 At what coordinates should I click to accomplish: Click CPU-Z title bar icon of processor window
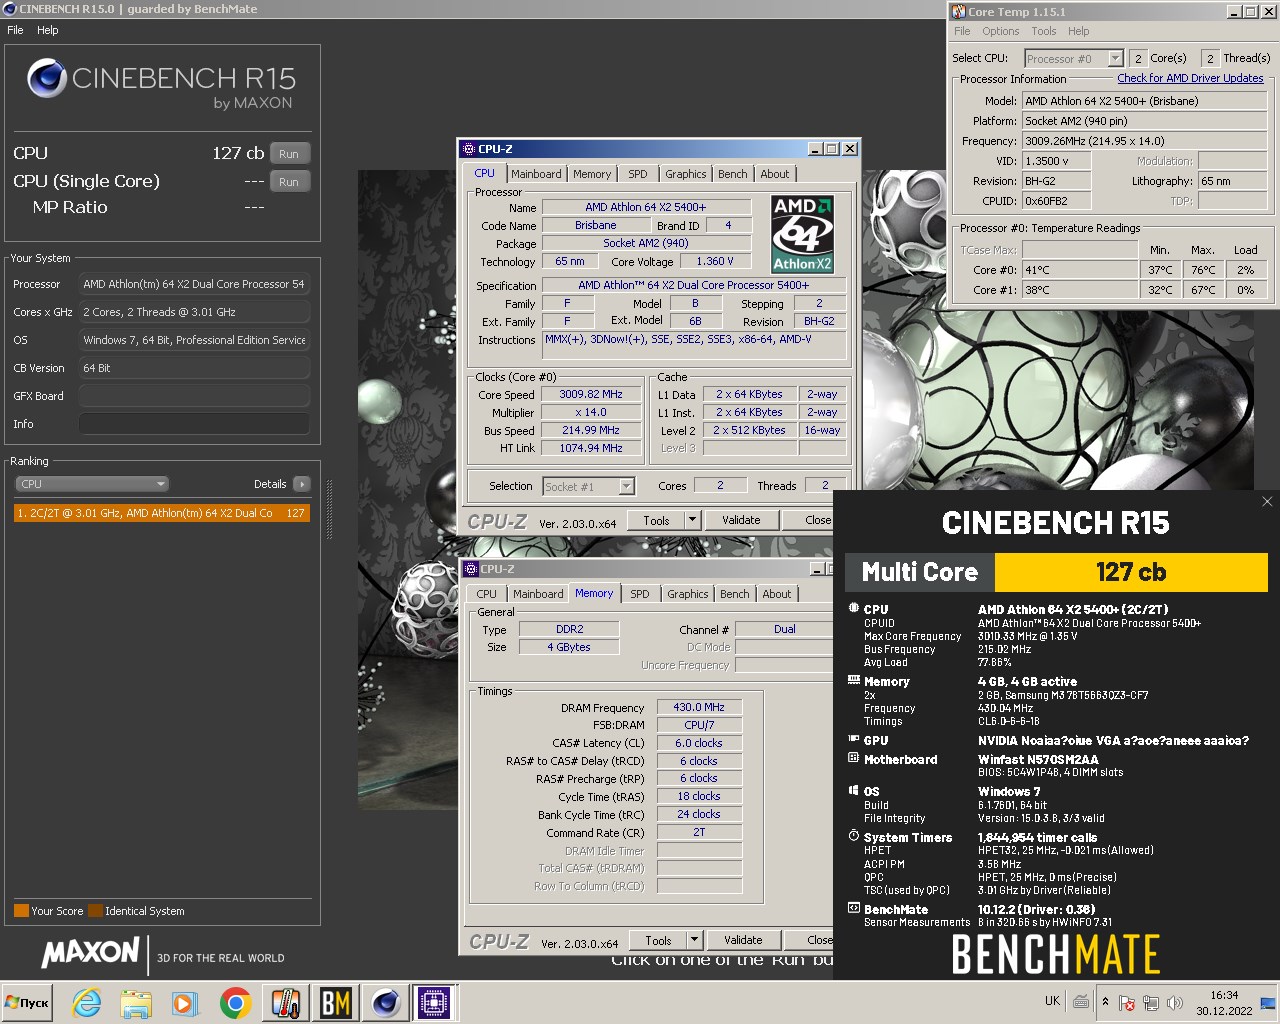point(468,149)
